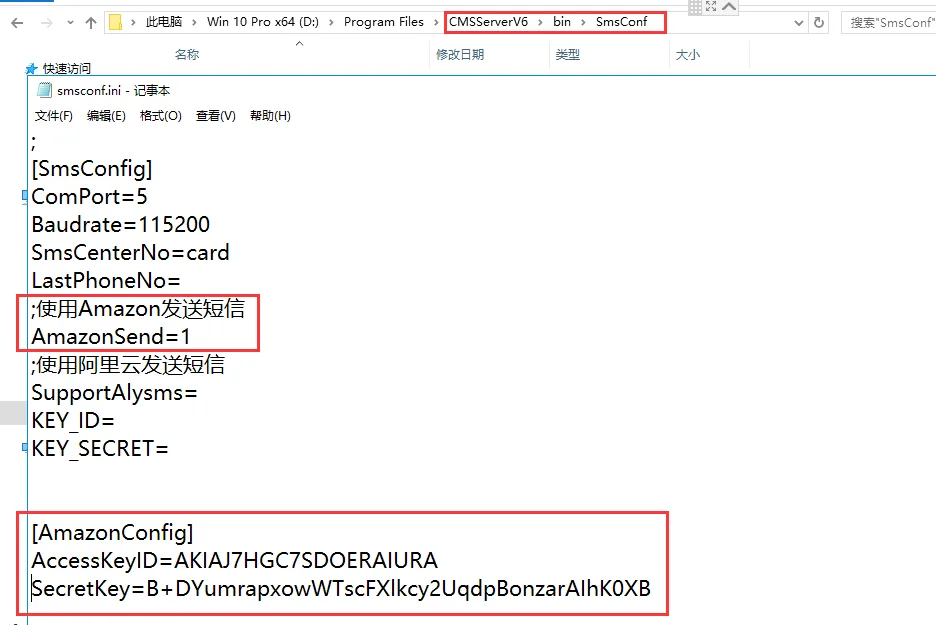Open the 格式(O) menu in Notepad

click(161, 115)
